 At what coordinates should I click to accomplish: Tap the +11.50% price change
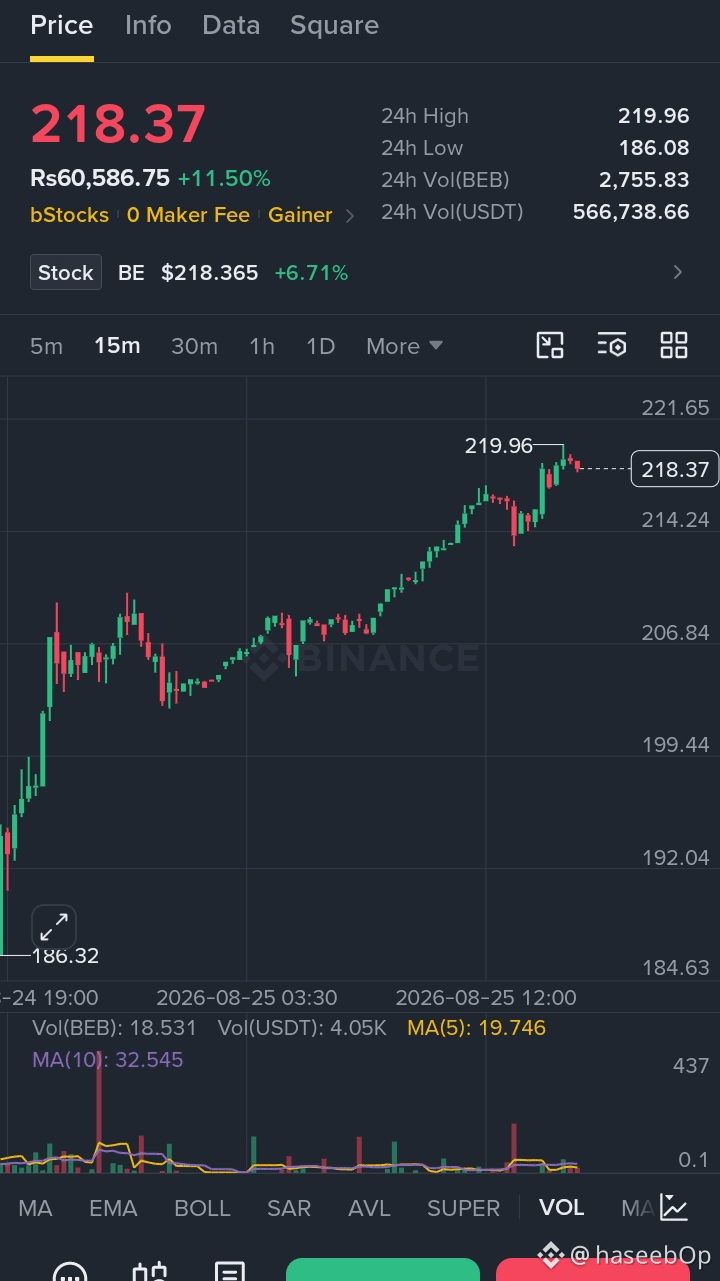pos(224,179)
